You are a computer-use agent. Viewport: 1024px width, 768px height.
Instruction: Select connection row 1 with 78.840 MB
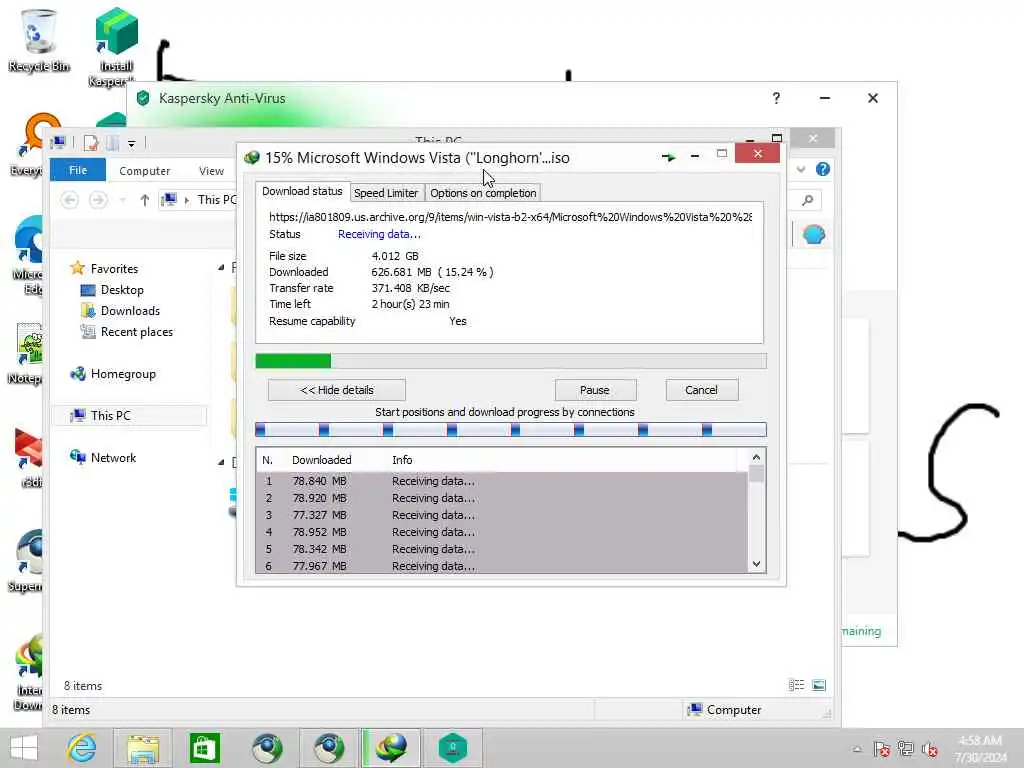501,481
